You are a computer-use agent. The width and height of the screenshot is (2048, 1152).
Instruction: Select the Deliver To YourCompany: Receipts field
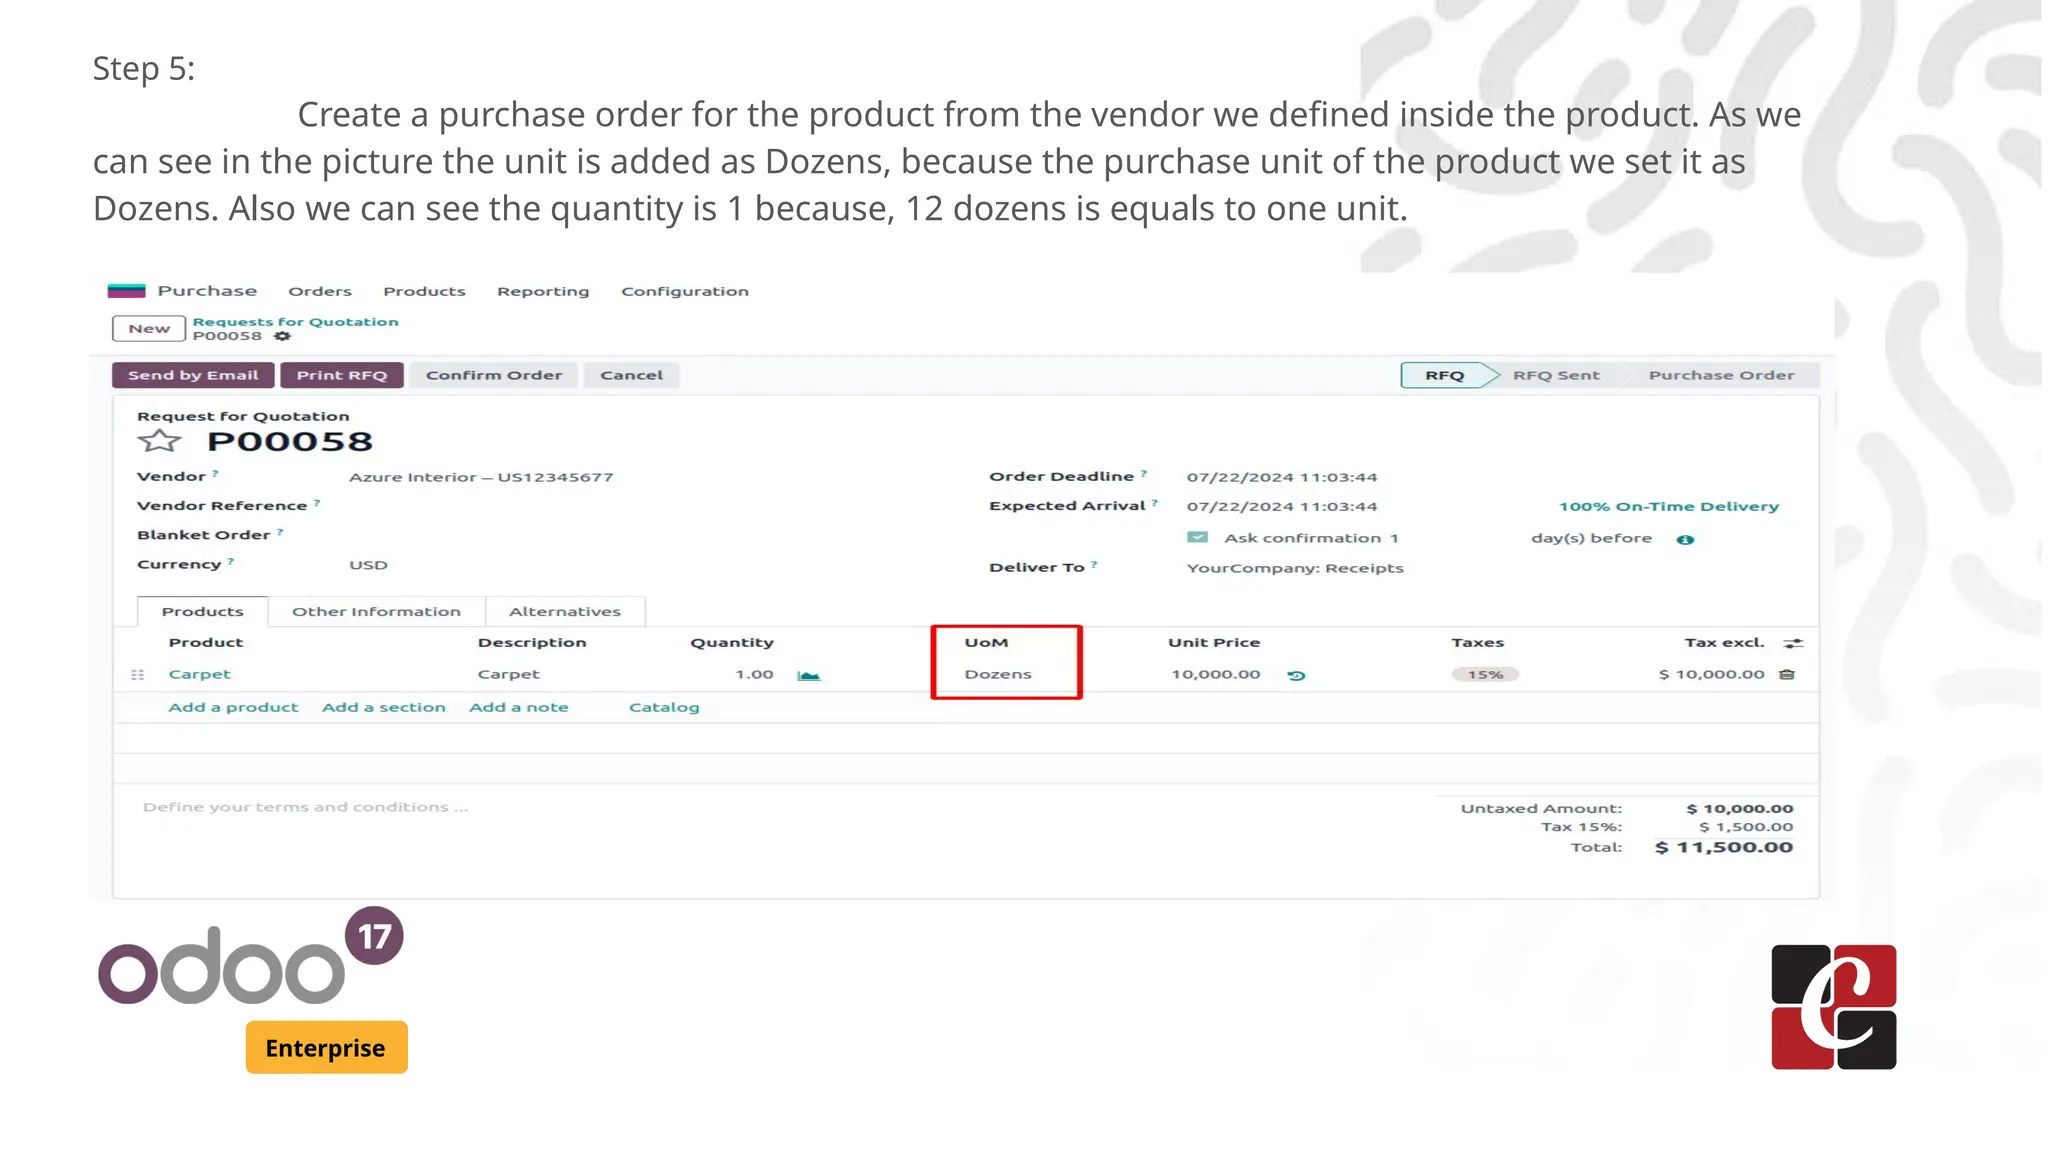pyautogui.click(x=1294, y=568)
